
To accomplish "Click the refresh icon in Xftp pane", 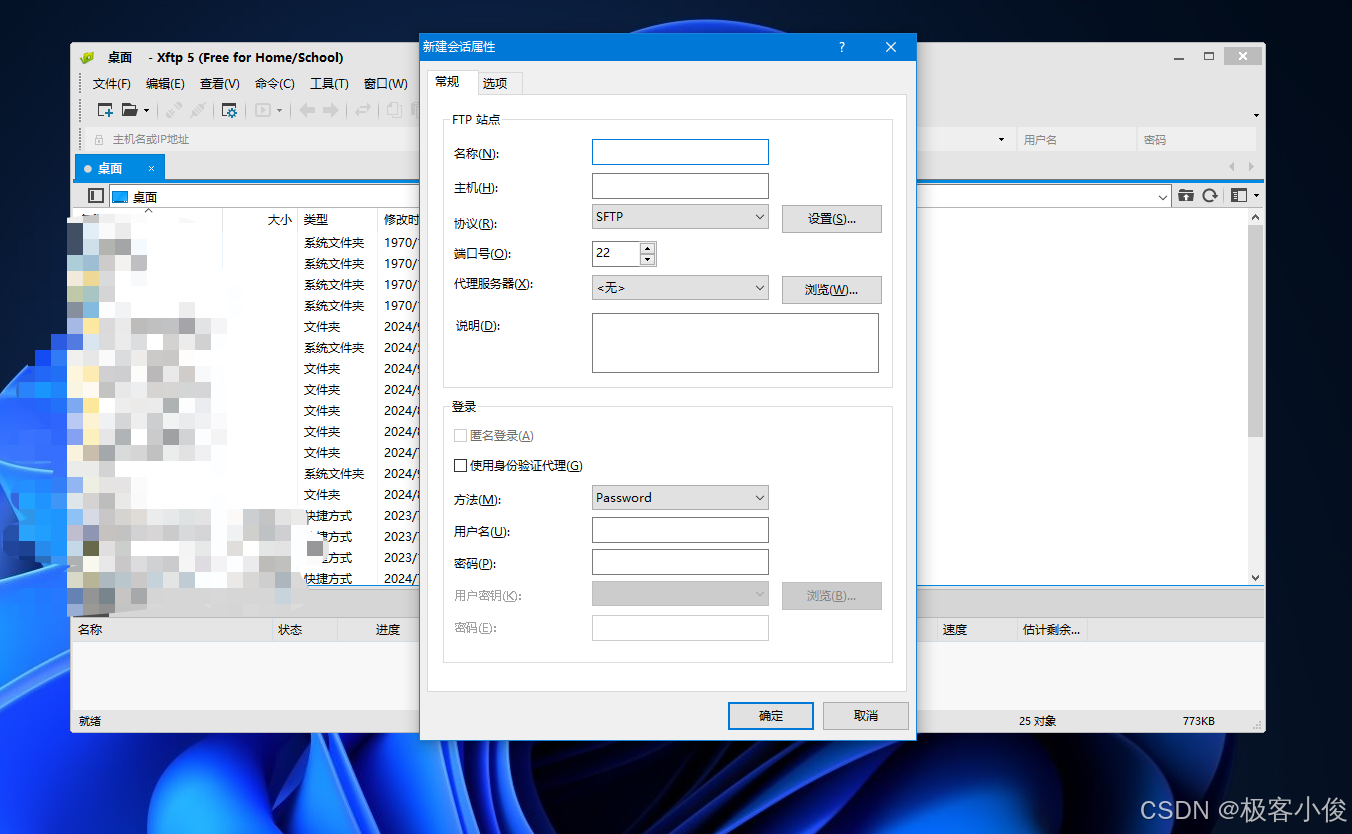I will (1209, 196).
